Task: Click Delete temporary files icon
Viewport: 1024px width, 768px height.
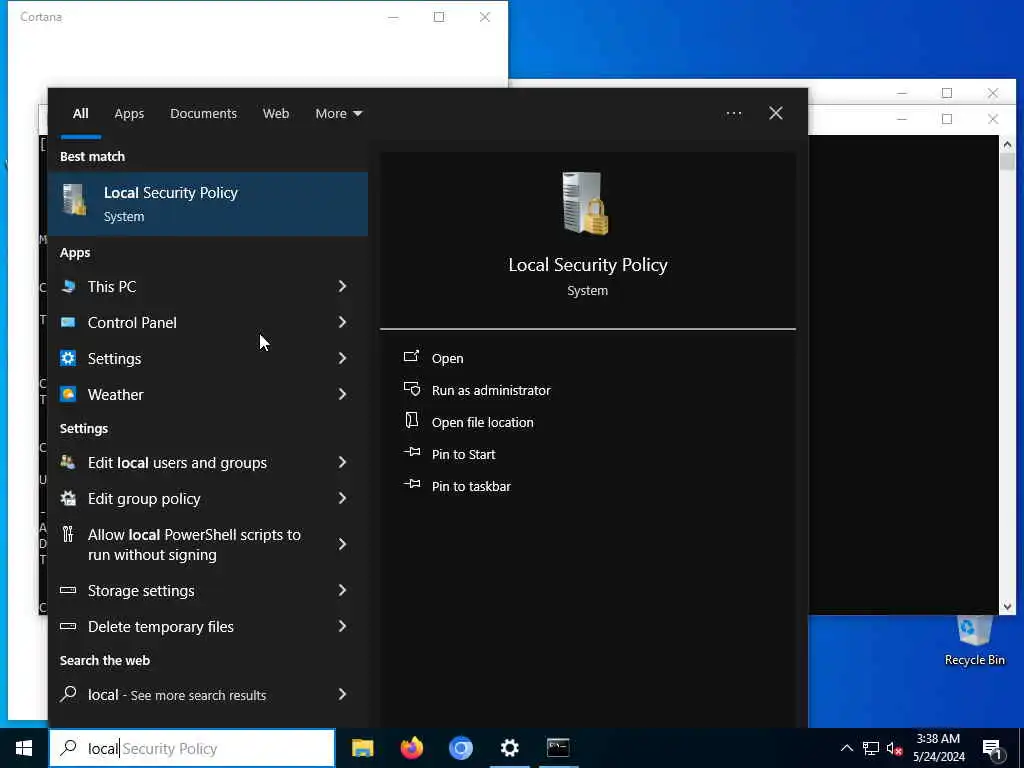Action: click(68, 626)
